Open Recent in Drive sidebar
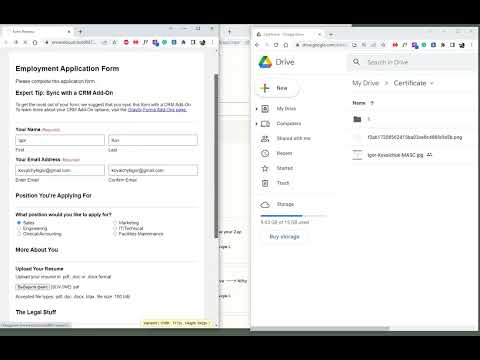This screenshot has height=360, width=480. point(284,153)
